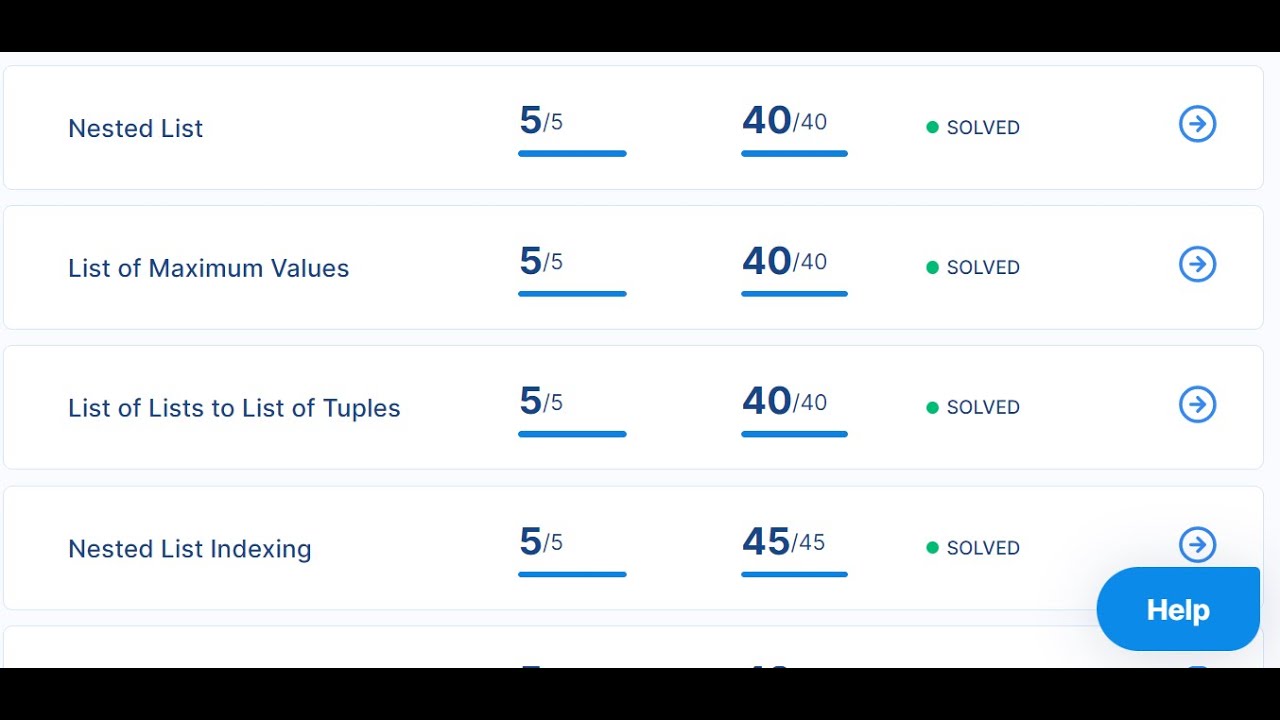Click the green SOLVED dot for Nested List
This screenshot has width=1280, height=720.
[x=932, y=127]
